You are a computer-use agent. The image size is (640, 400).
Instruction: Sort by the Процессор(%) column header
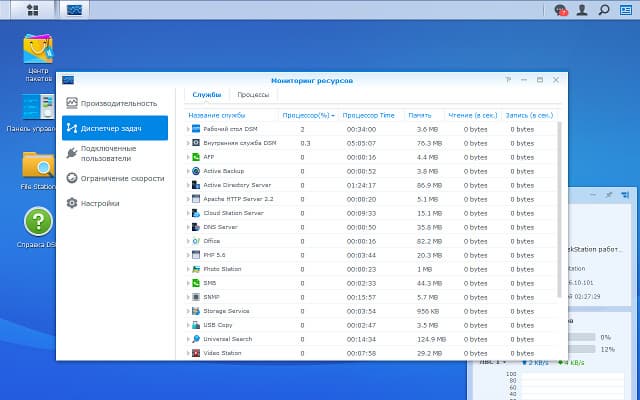point(309,116)
